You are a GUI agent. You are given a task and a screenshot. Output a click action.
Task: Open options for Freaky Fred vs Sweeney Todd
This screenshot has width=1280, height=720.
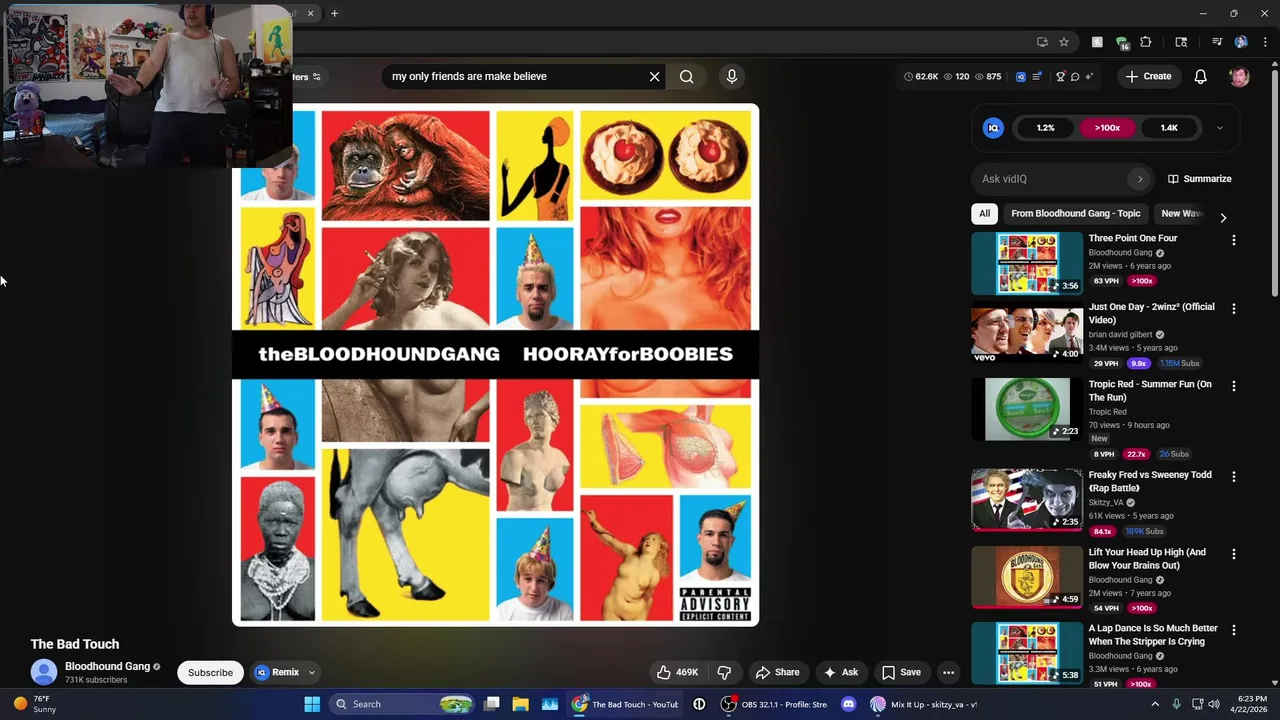point(1233,477)
